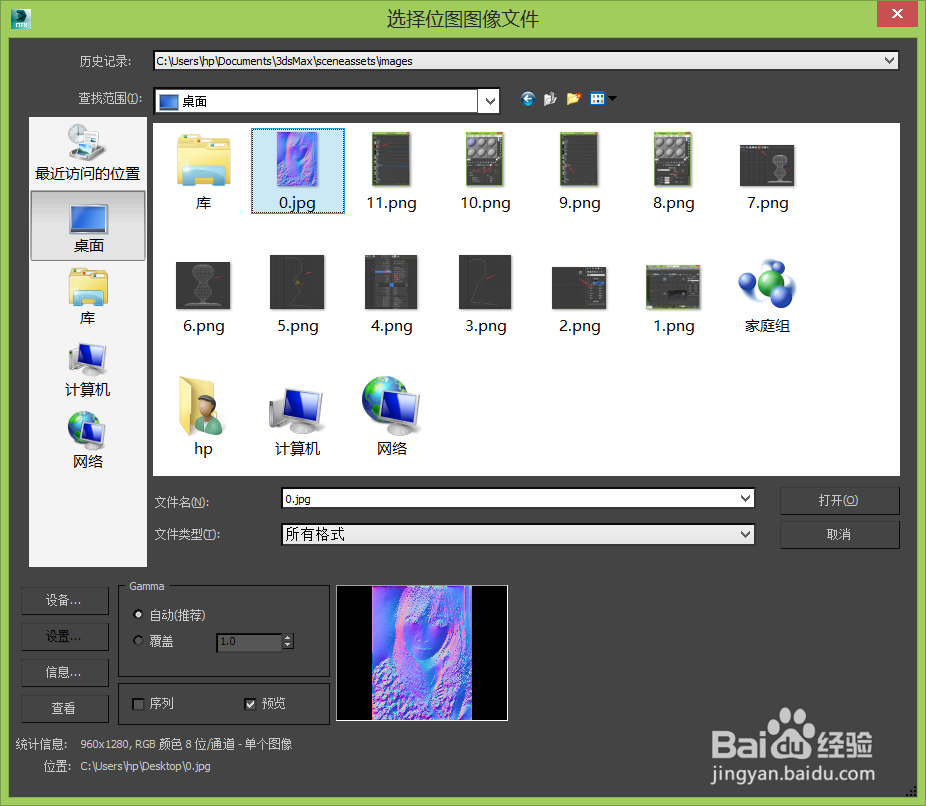Select the 覆盖 gamma radio button
The image size is (926, 806).
click(x=138, y=641)
